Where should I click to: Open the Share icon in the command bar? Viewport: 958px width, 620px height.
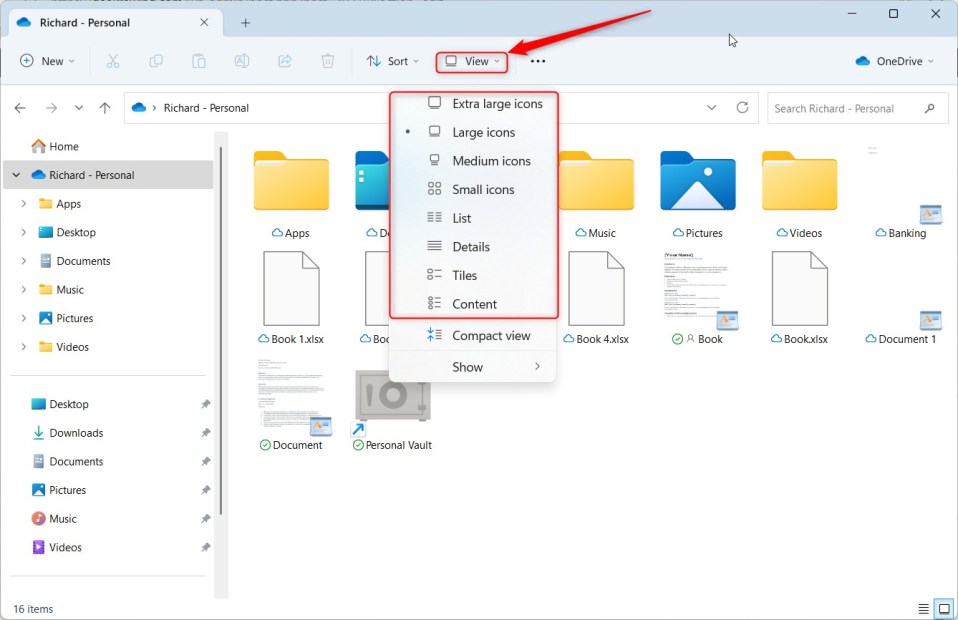tap(285, 61)
